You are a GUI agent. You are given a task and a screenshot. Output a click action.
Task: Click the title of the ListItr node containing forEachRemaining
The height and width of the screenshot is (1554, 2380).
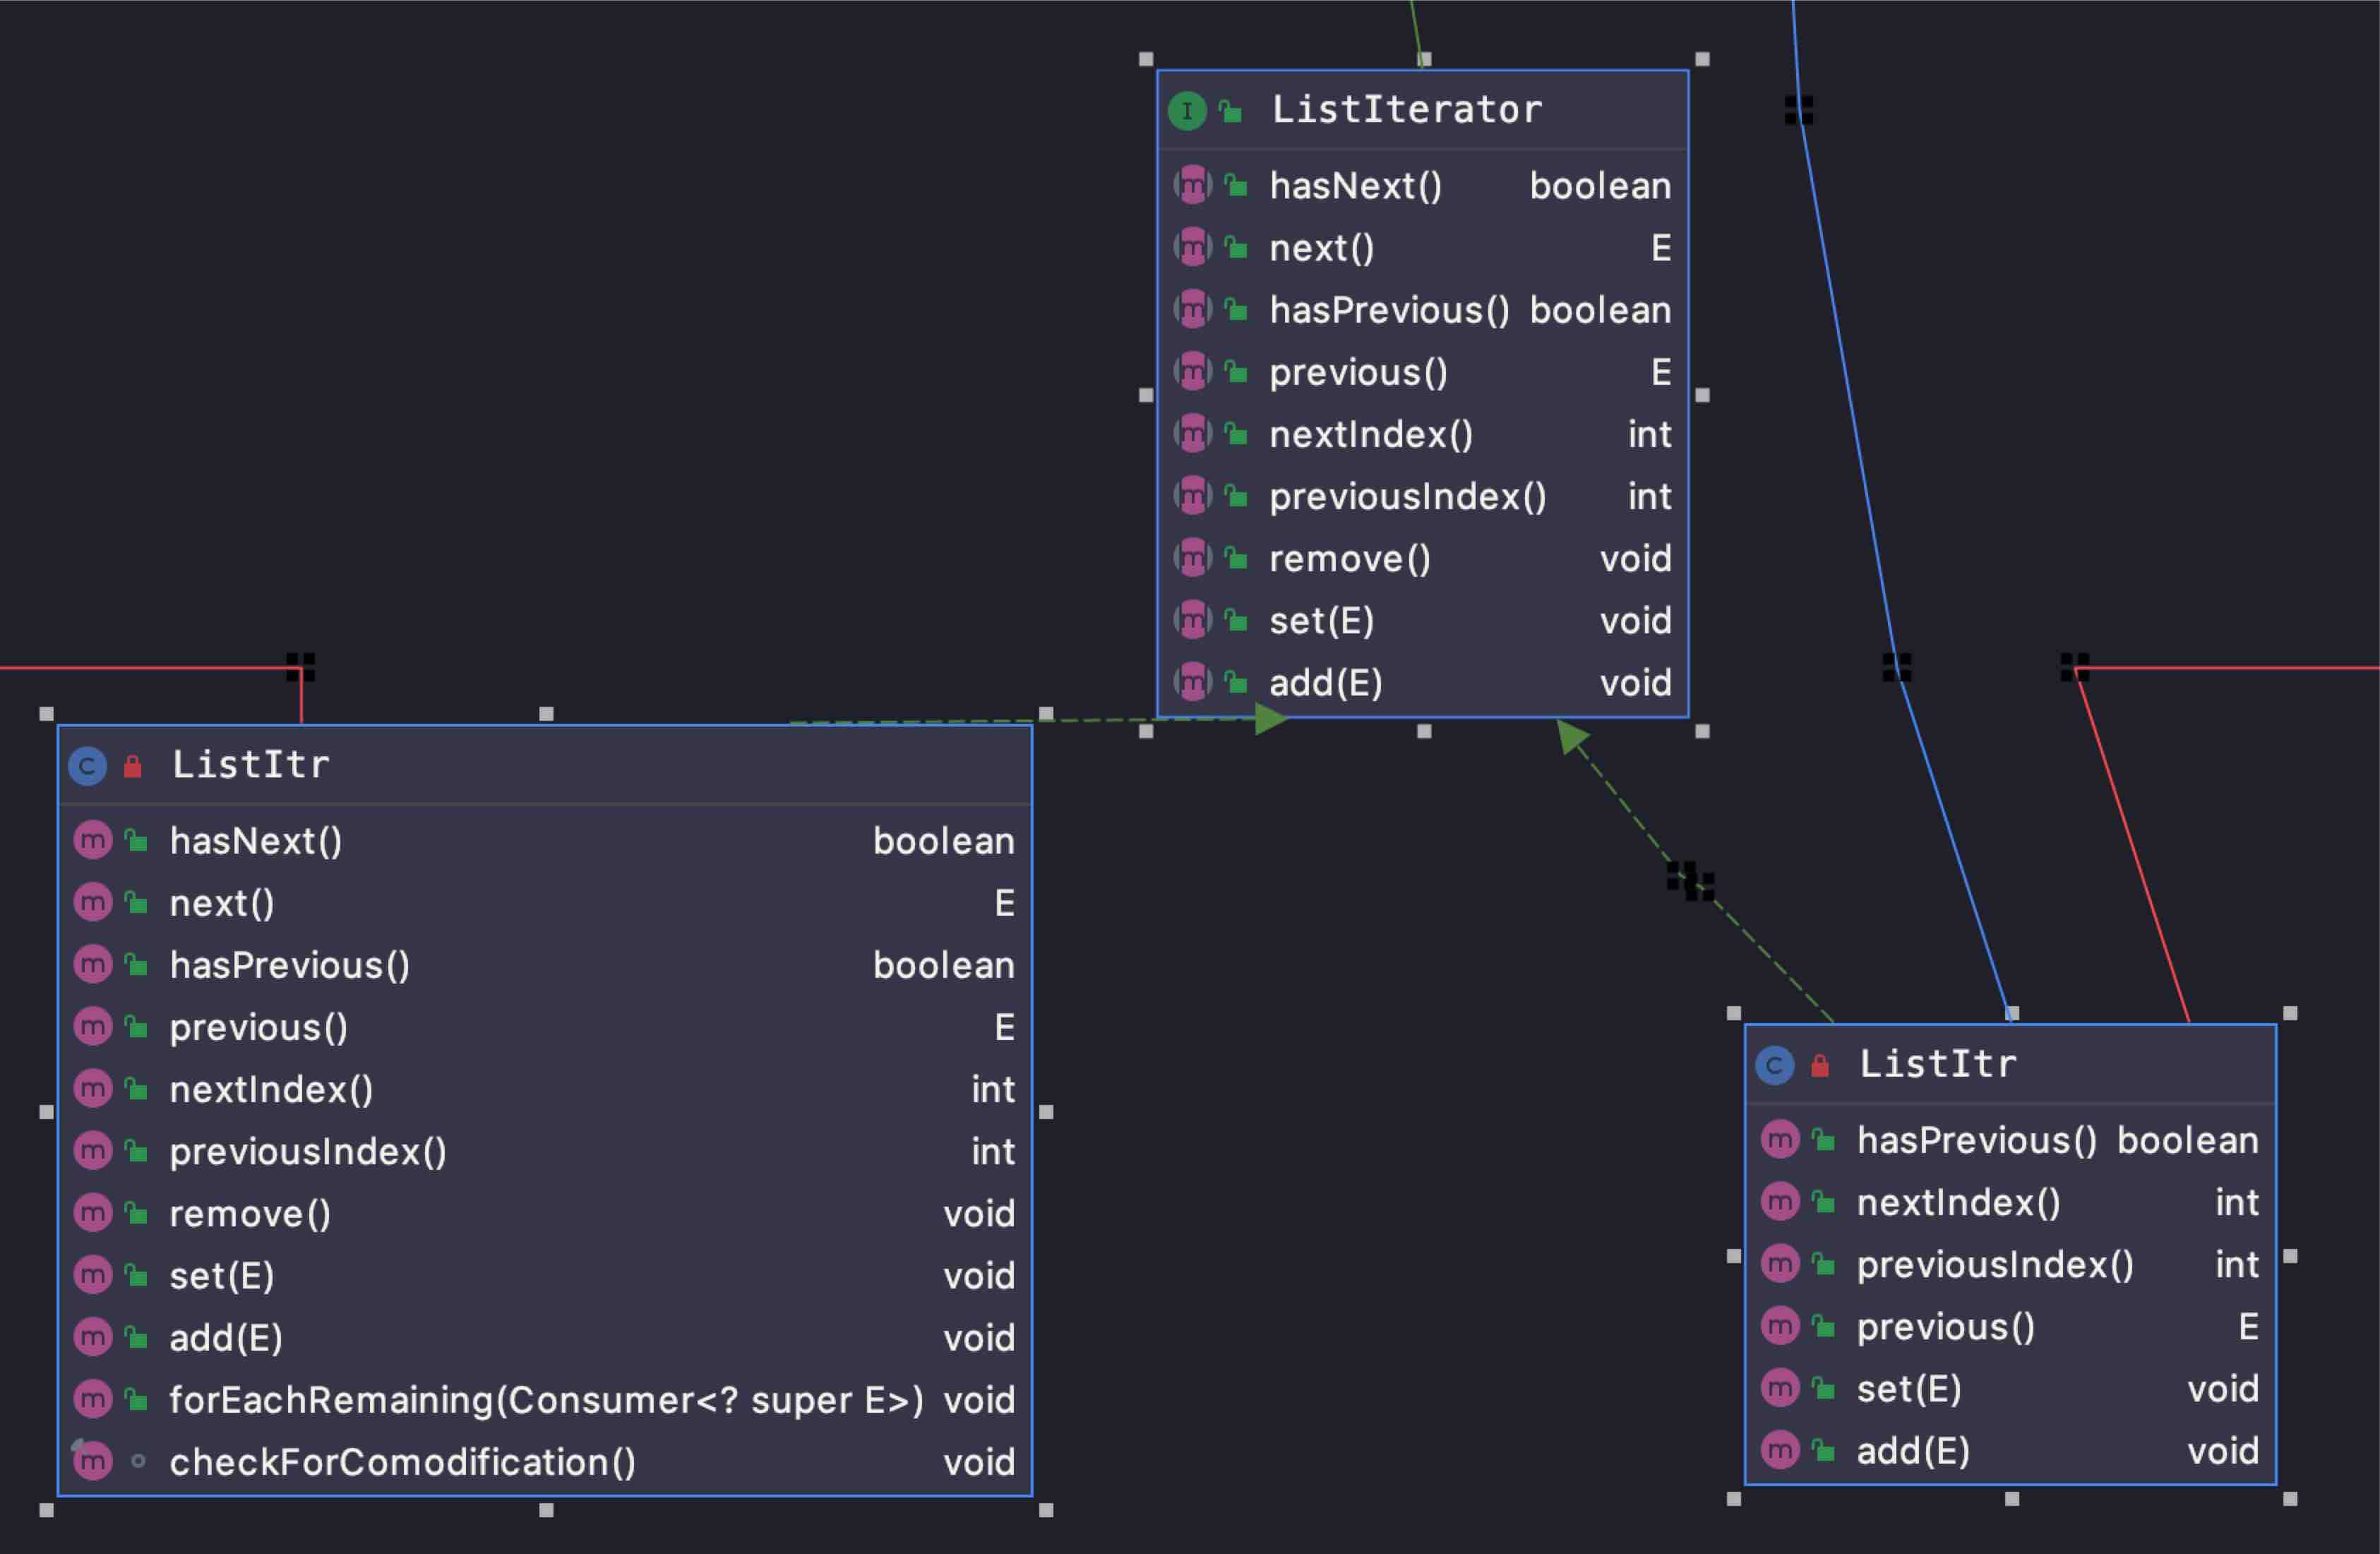click(250, 766)
